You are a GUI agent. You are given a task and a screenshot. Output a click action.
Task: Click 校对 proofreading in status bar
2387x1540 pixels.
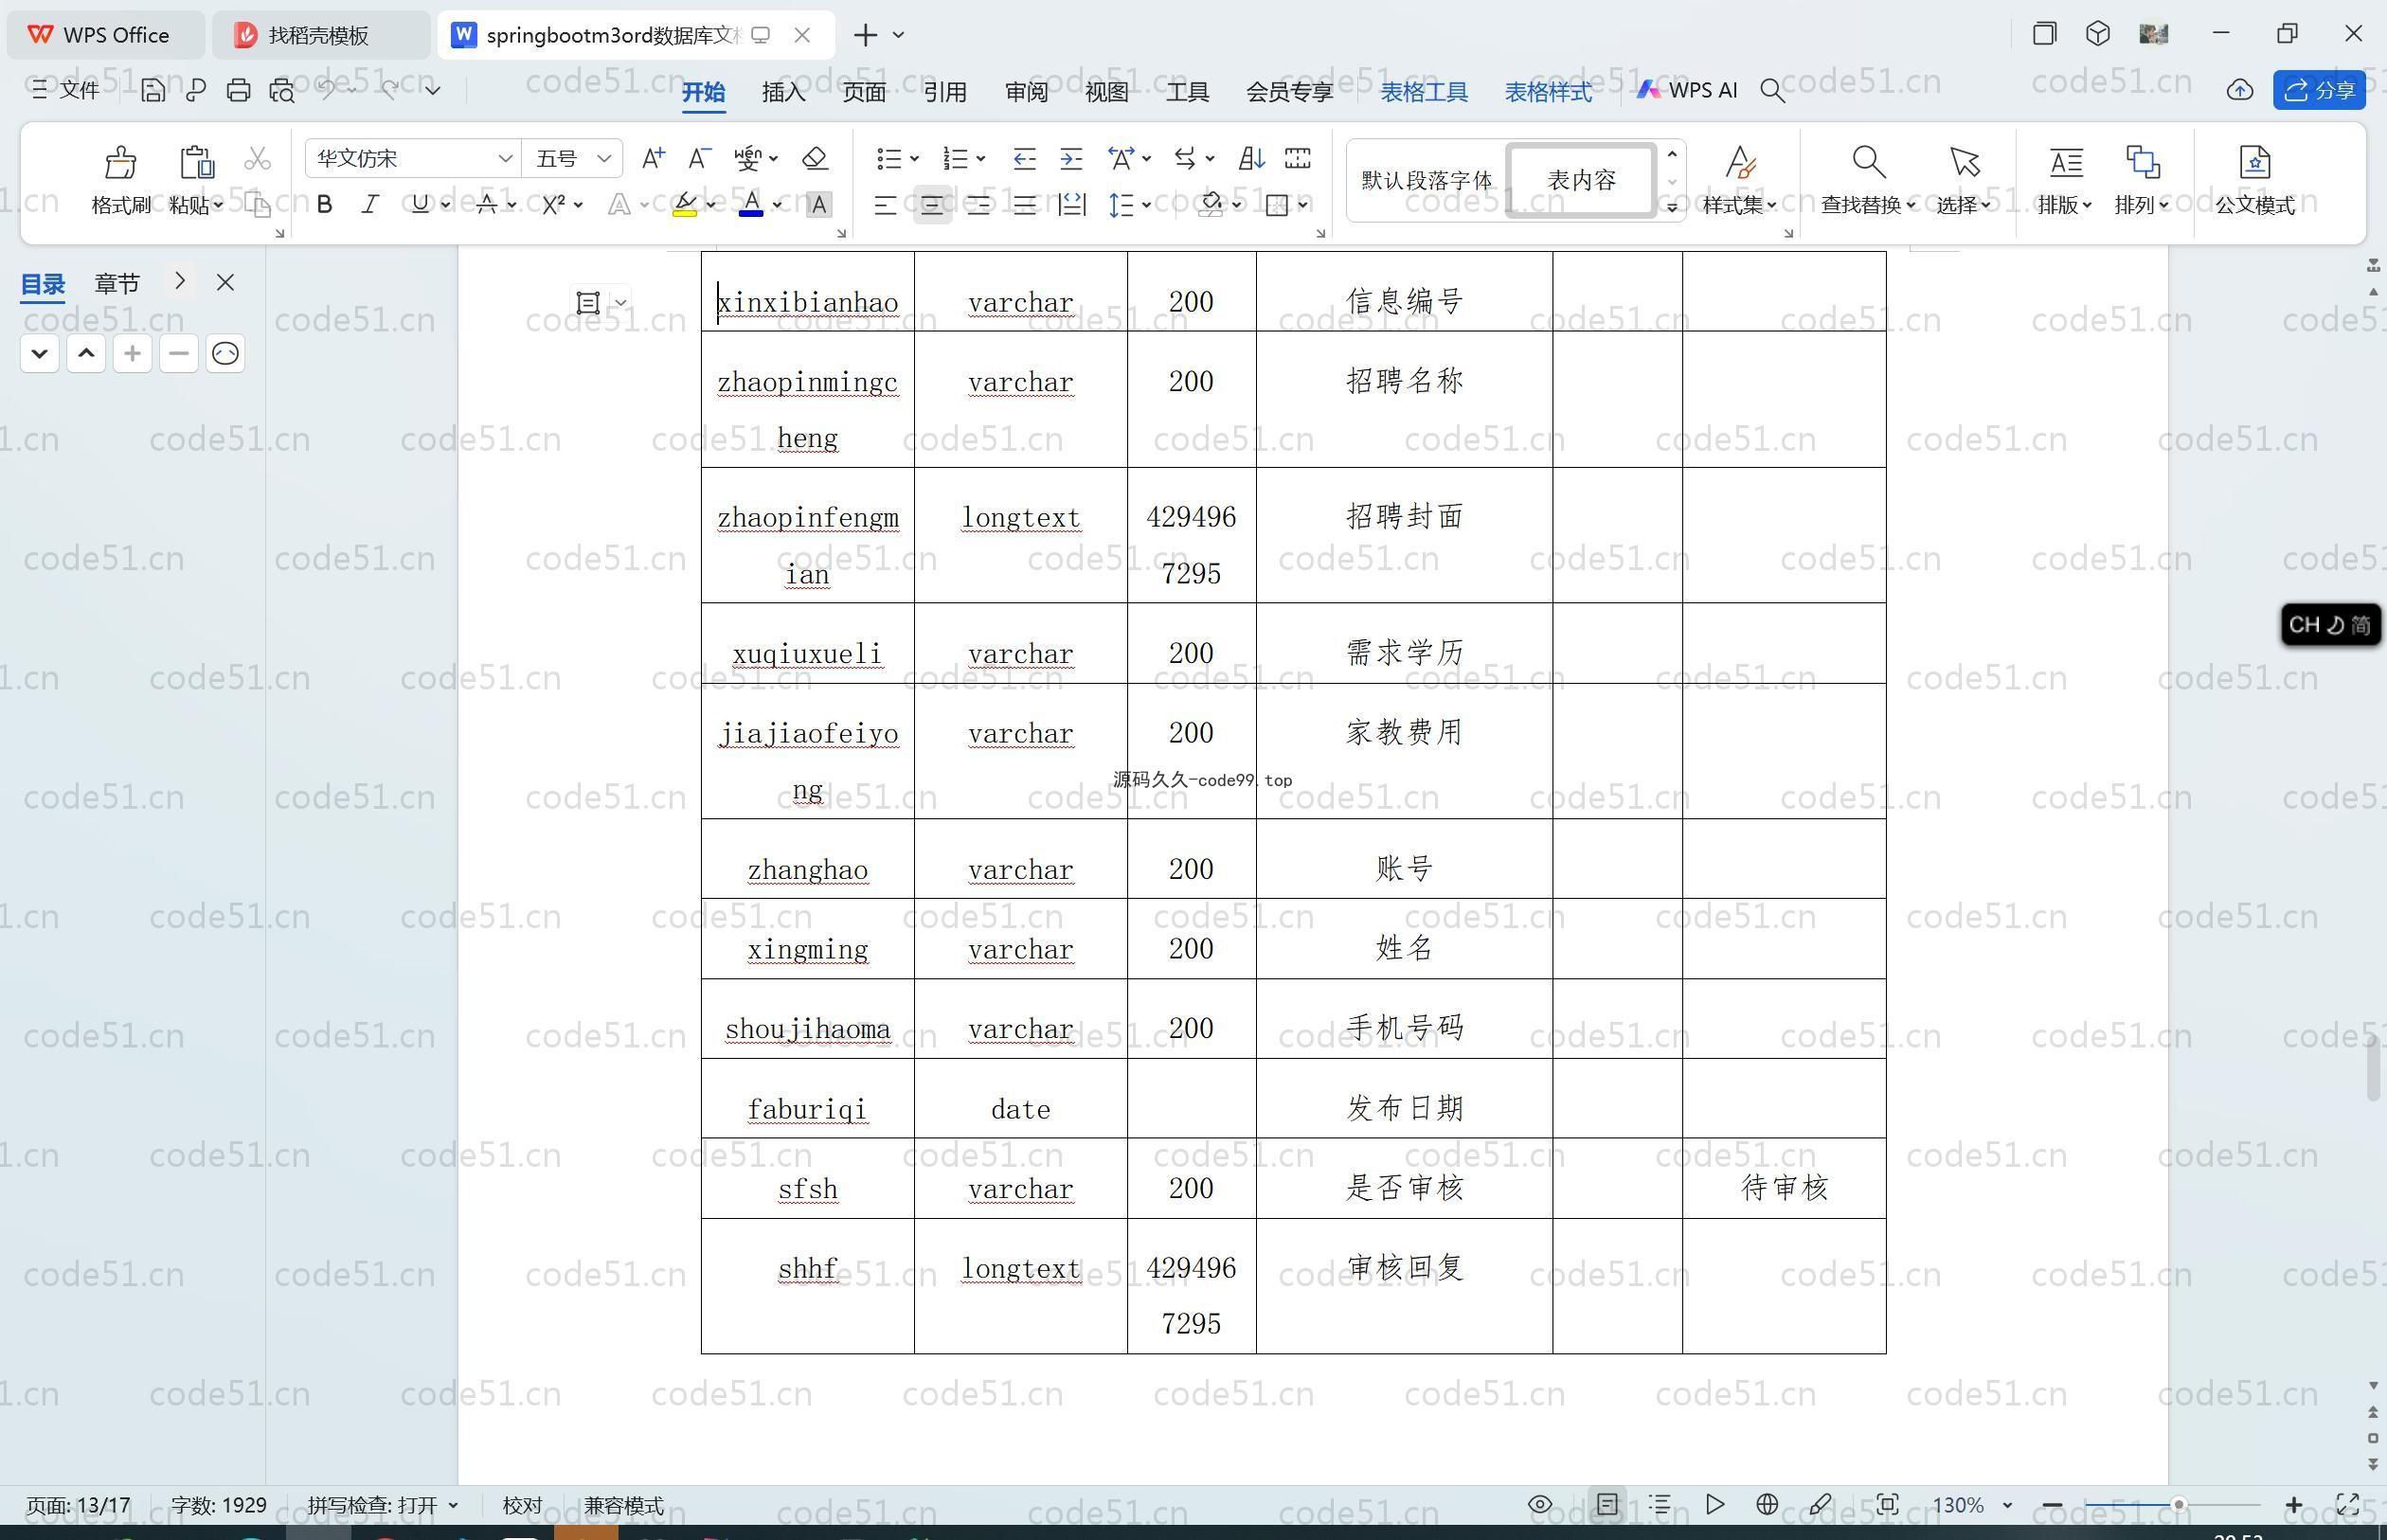tap(522, 1505)
